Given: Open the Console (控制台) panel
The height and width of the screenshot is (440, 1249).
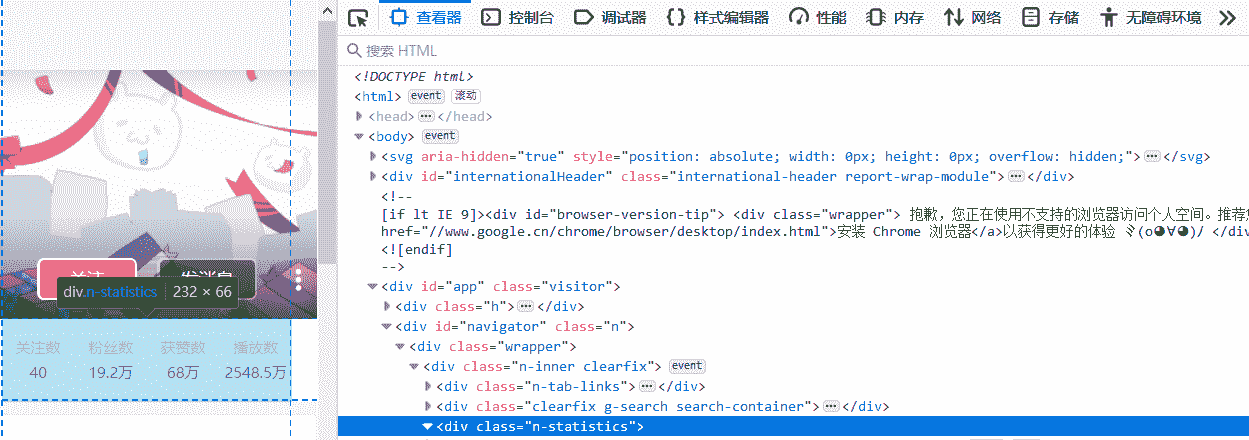Looking at the screenshot, I should coord(517,18).
